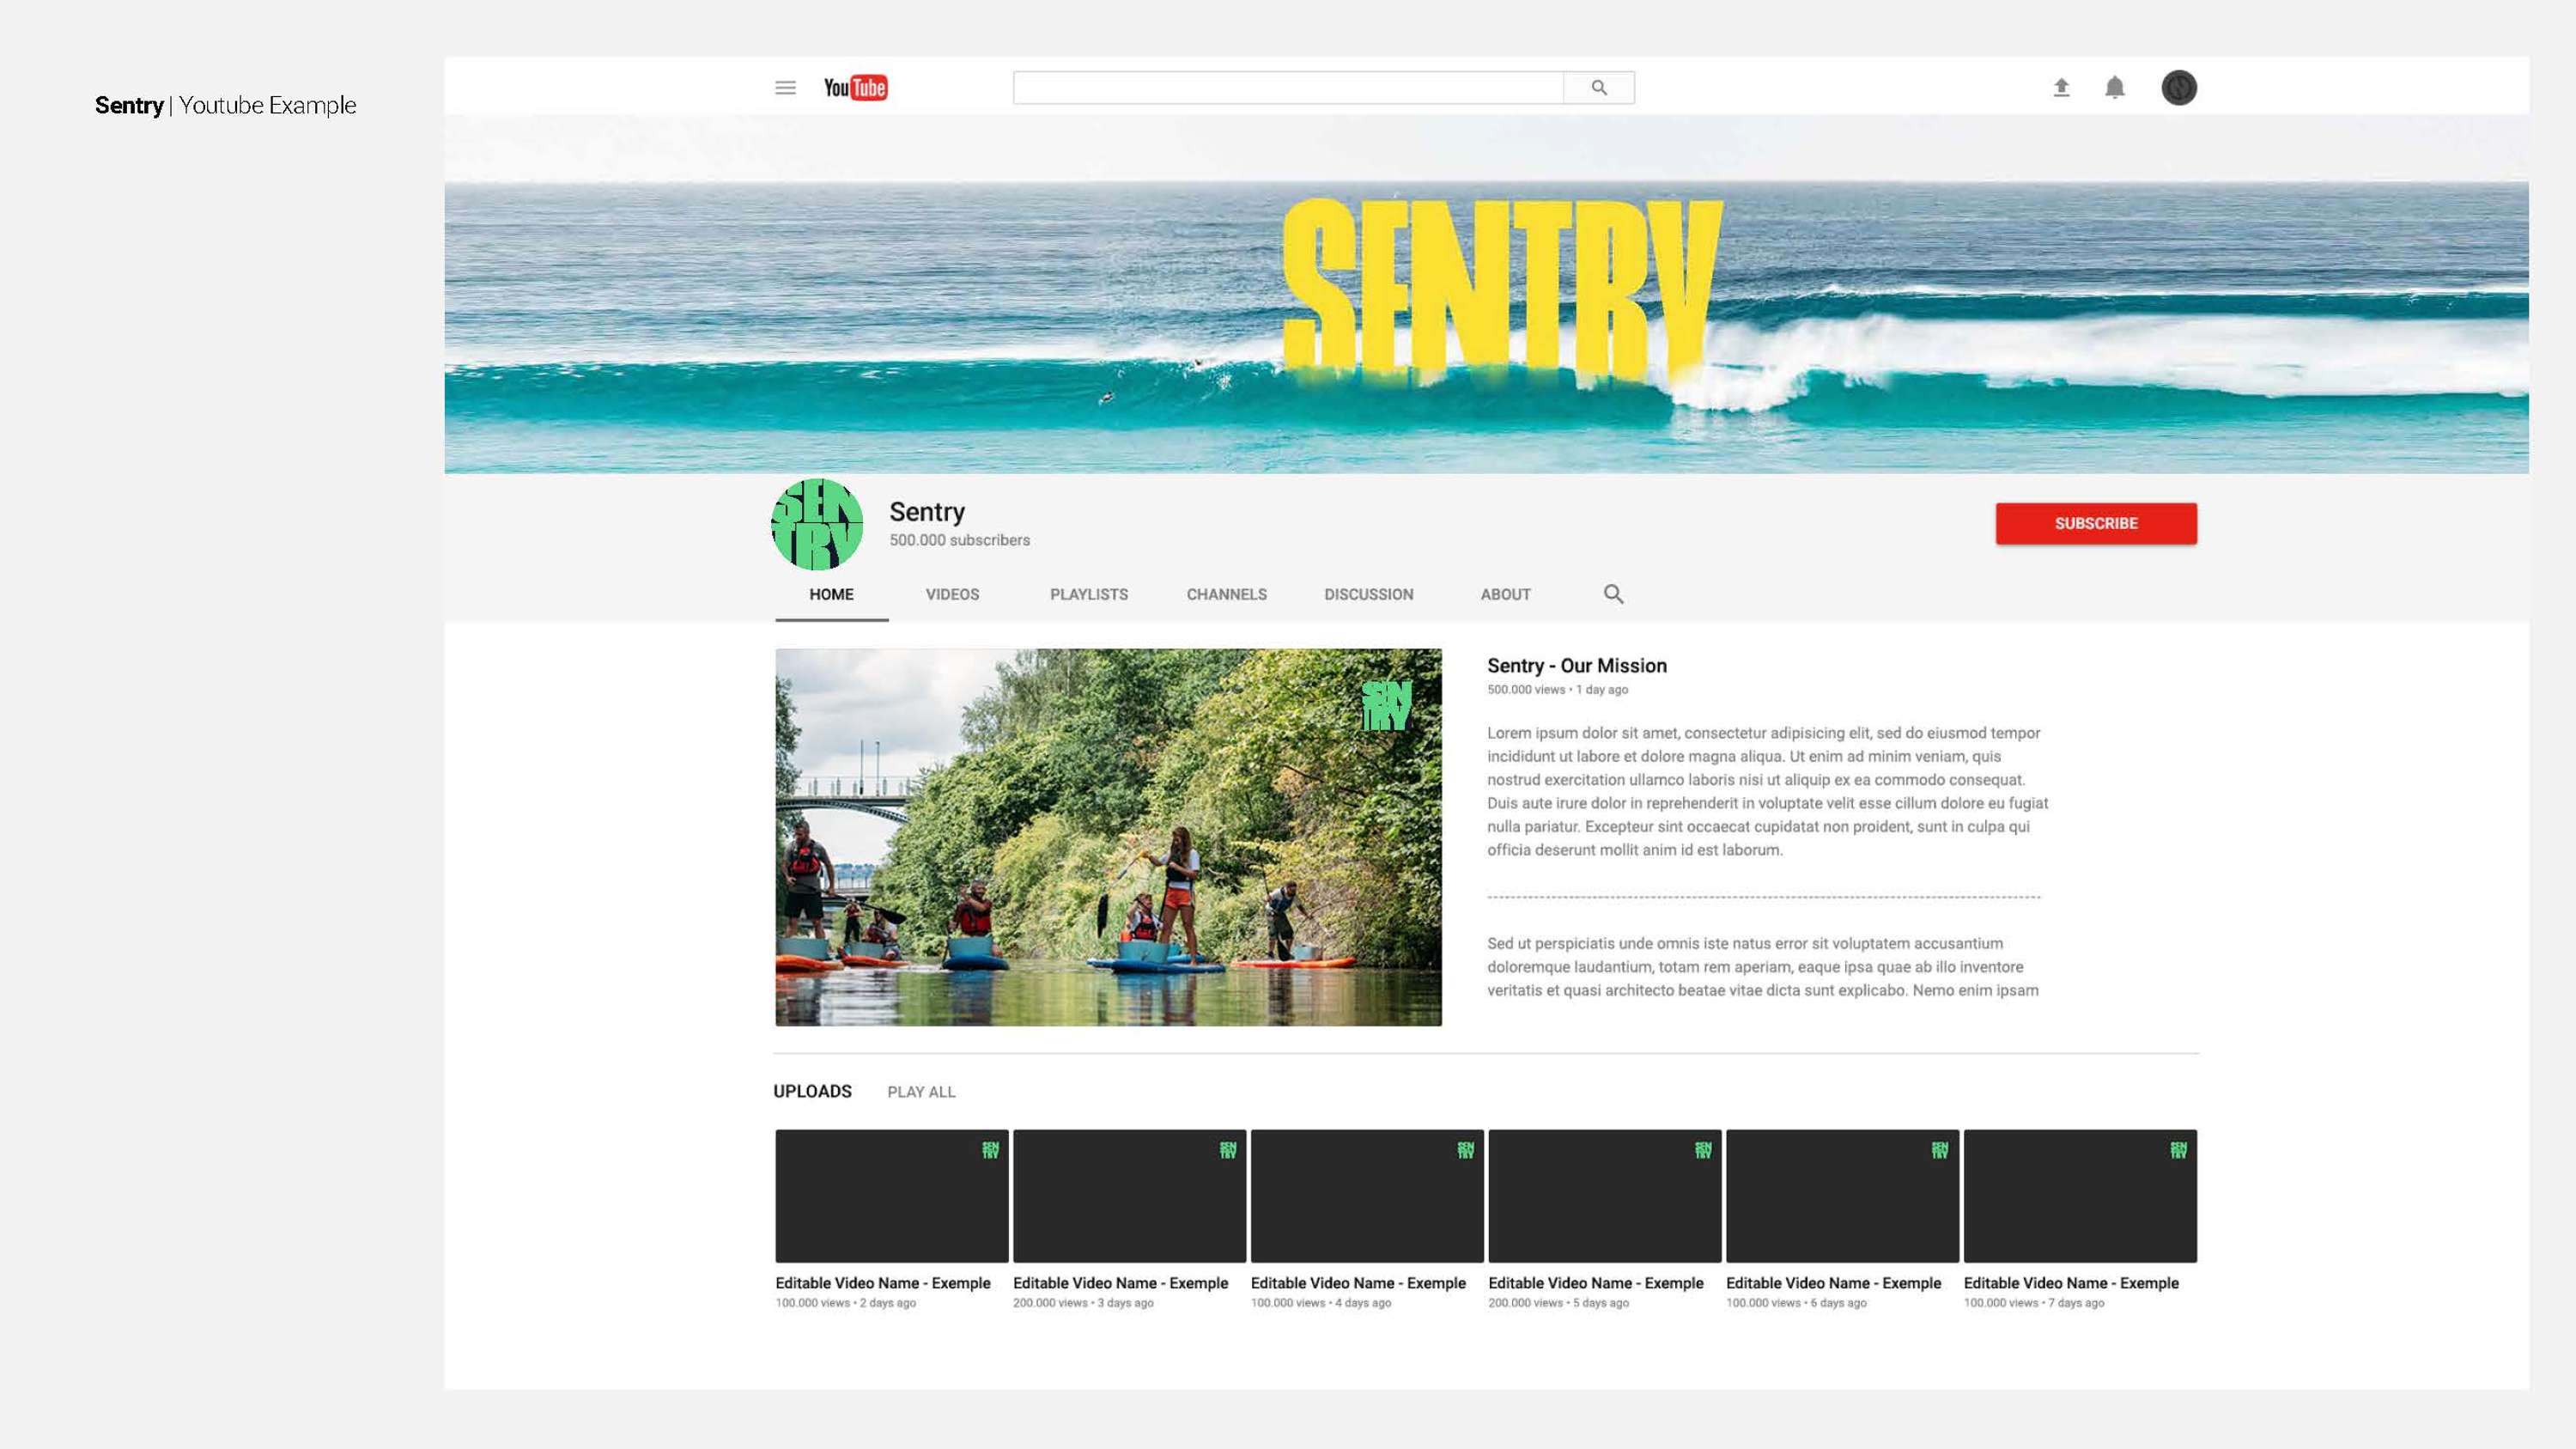Click '100.000 views · 6 days ago' text
Viewport: 2576px width, 1449px height.
pos(1796,1303)
